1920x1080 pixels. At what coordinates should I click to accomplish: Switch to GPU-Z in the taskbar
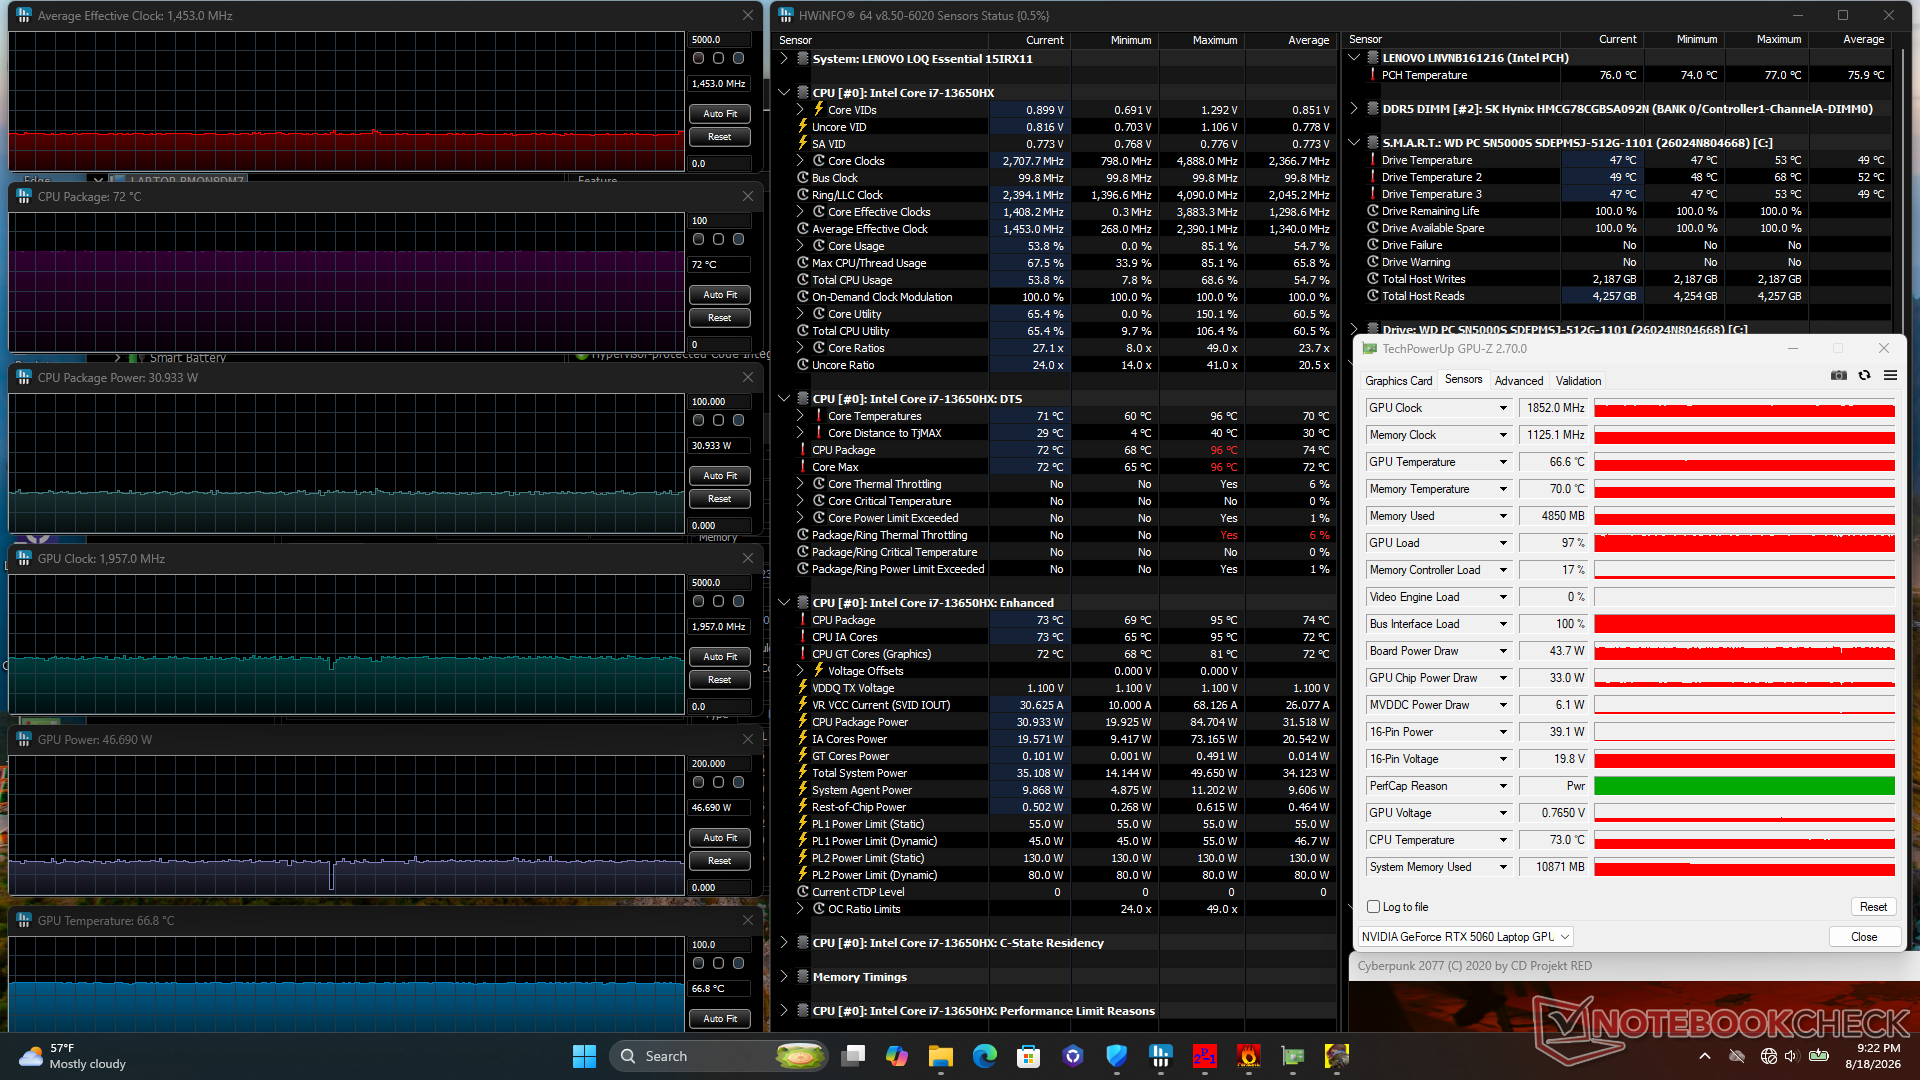click(x=1293, y=1056)
